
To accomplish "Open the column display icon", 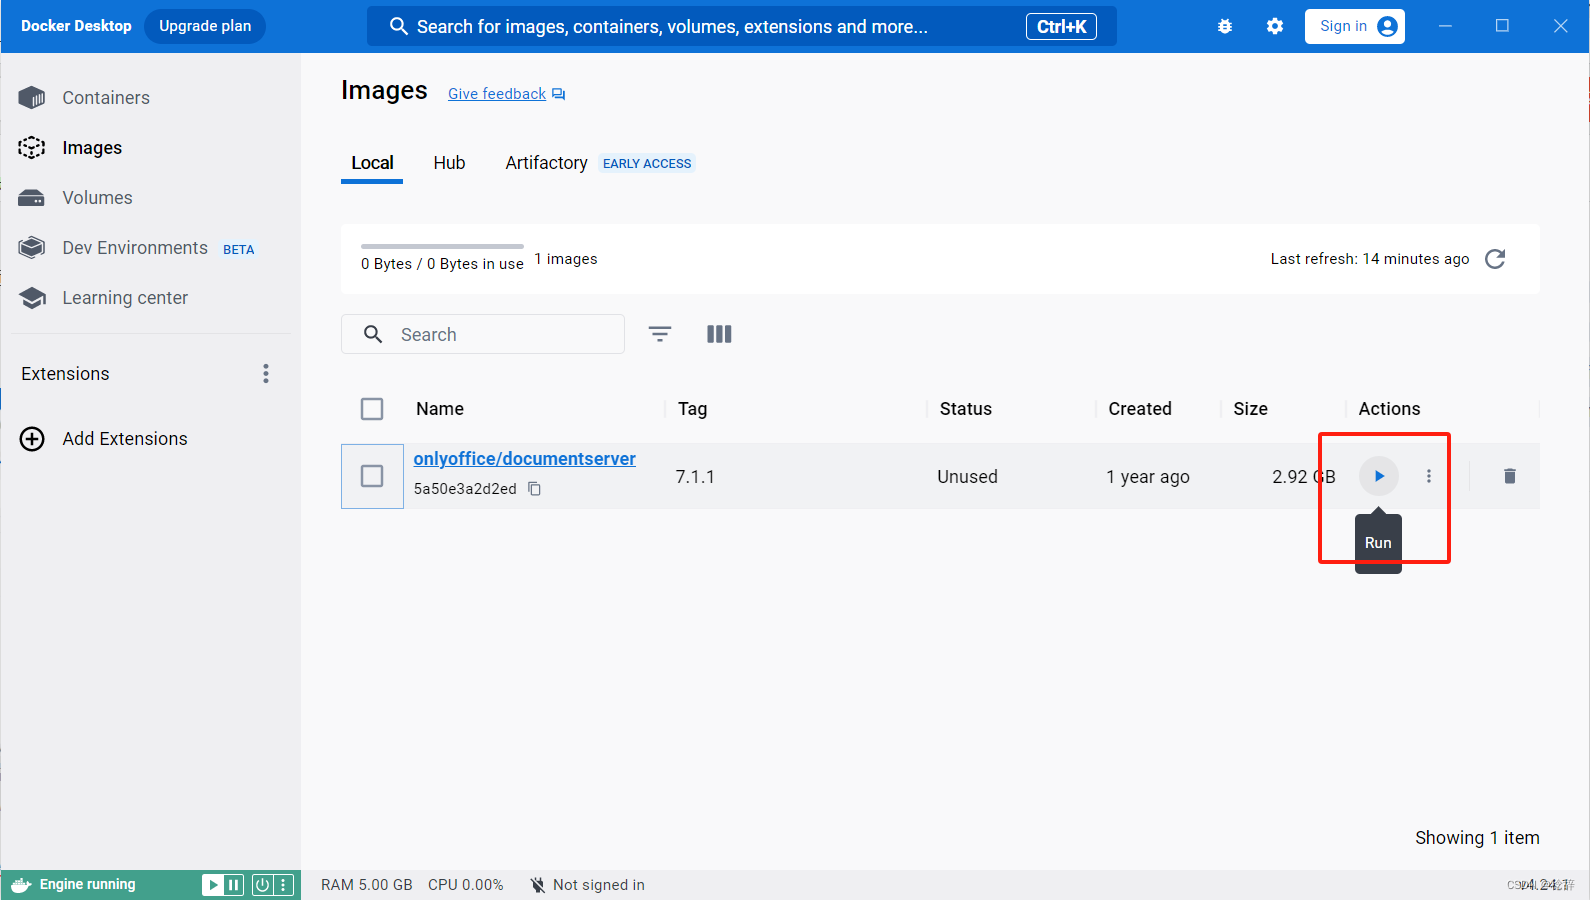I will tap(719, 334).
